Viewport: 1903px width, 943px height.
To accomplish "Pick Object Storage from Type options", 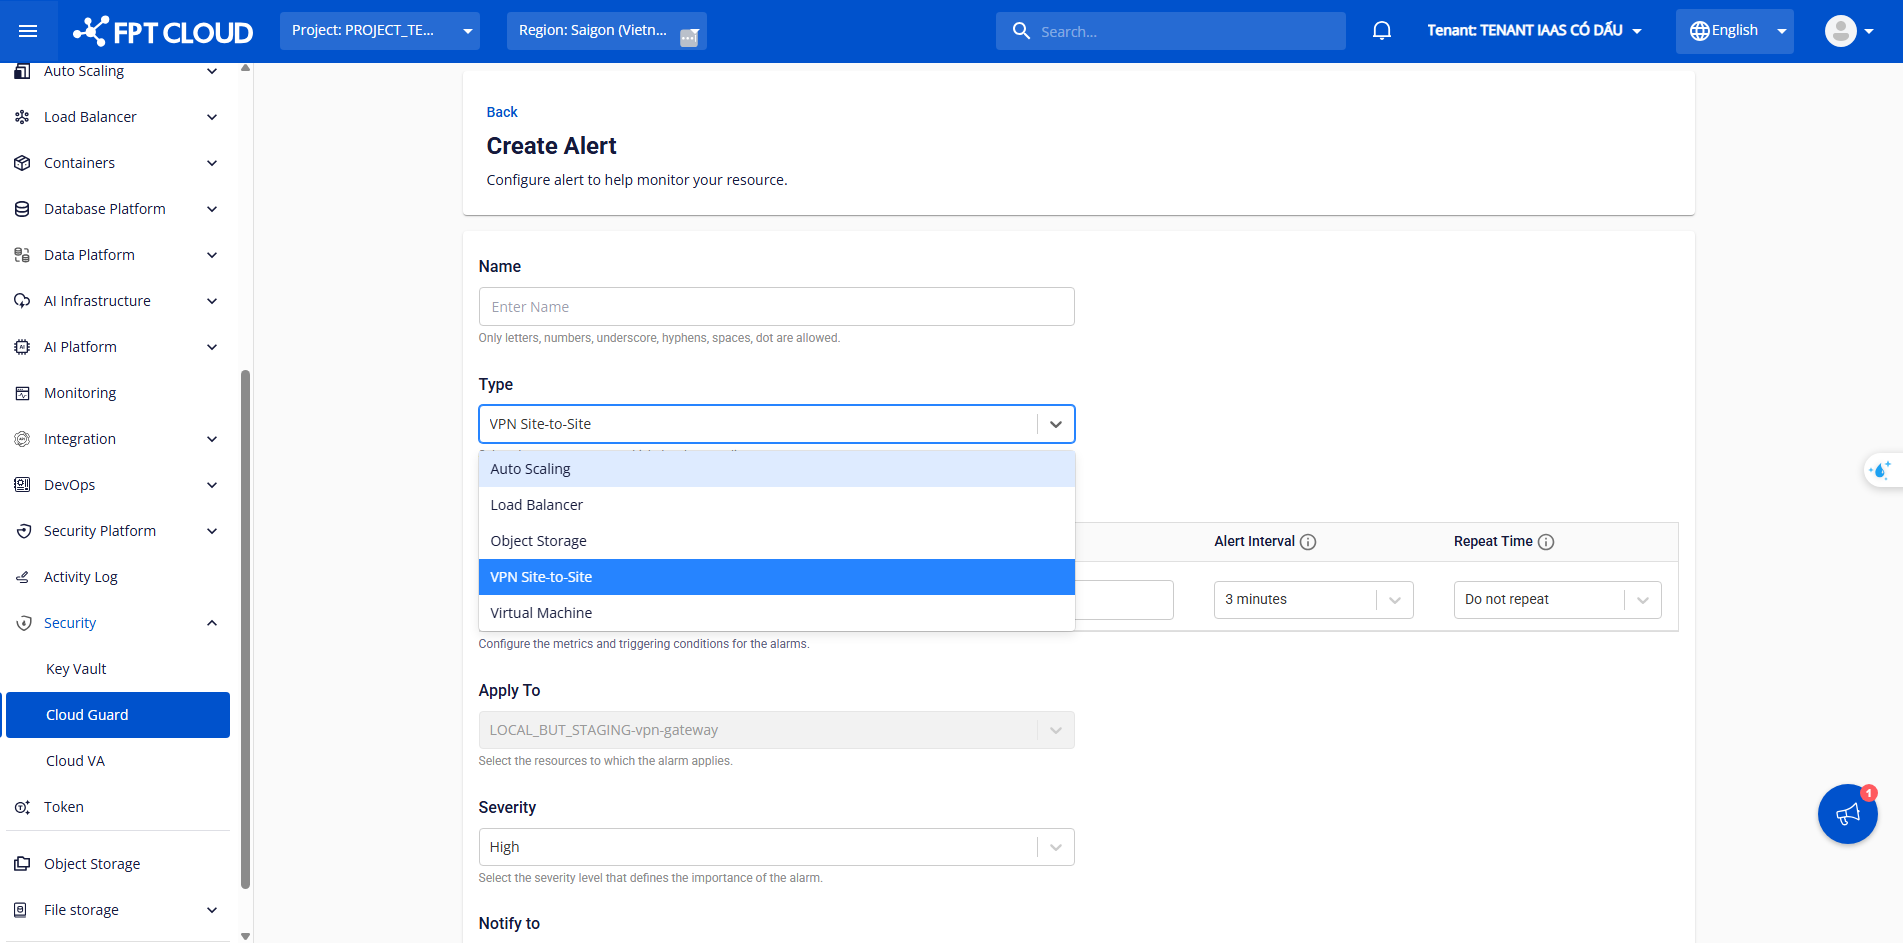I will 776,541.
